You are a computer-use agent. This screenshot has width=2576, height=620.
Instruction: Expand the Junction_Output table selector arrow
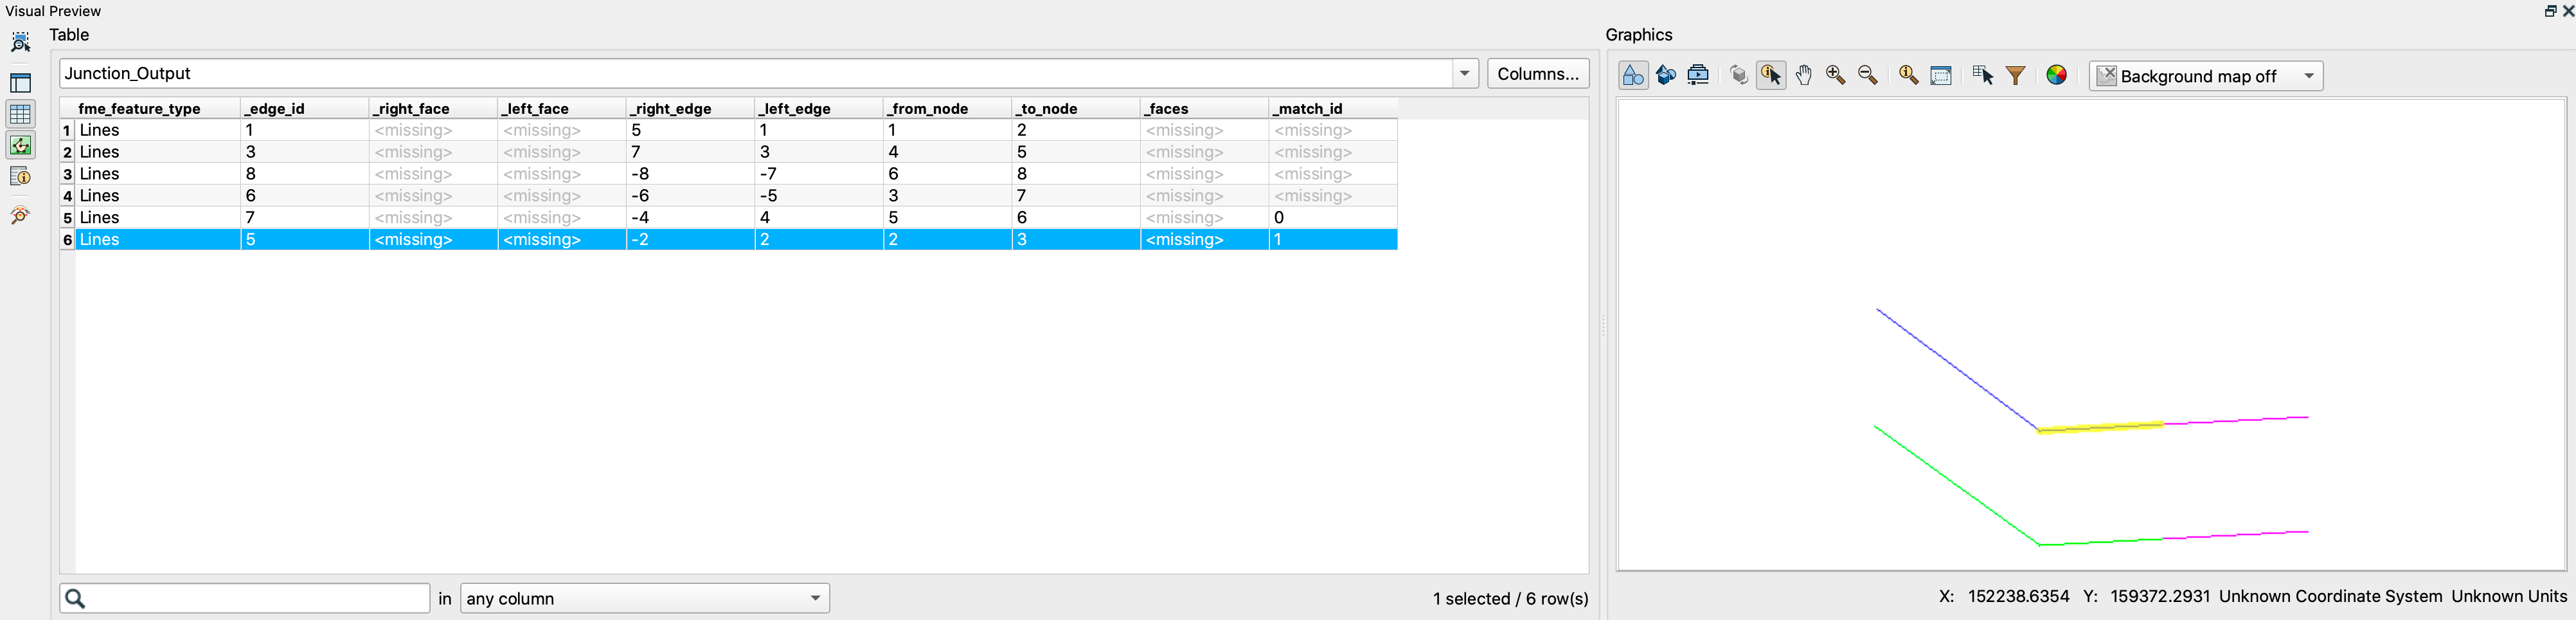pyautogui.click(x=1465, y=73)
